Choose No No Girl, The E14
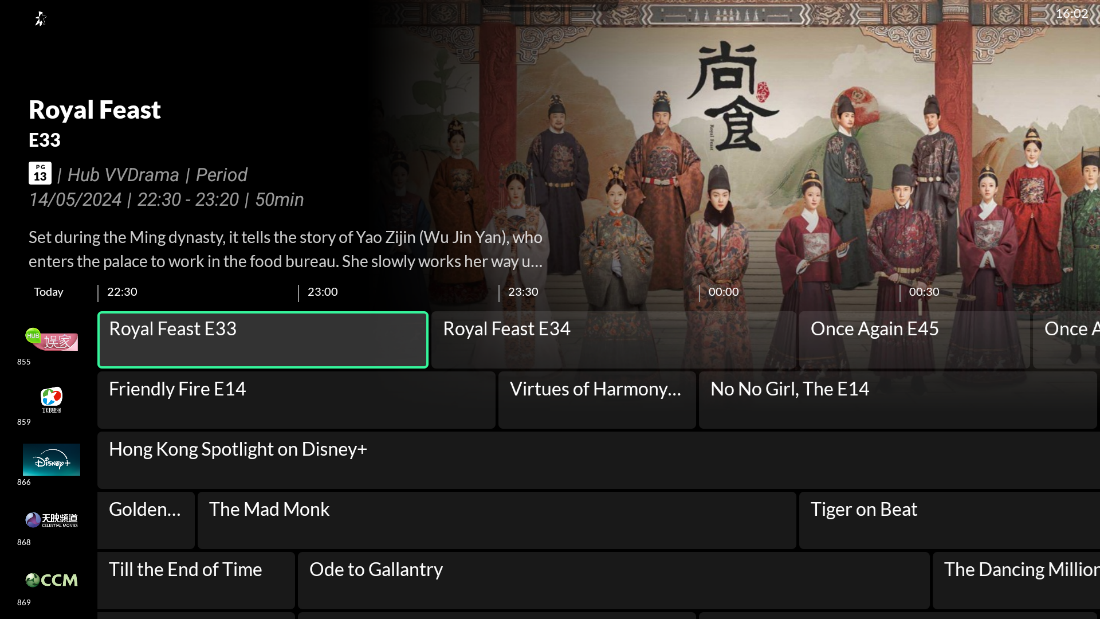This screenshot has height=619, width=1100. (899, 400)
